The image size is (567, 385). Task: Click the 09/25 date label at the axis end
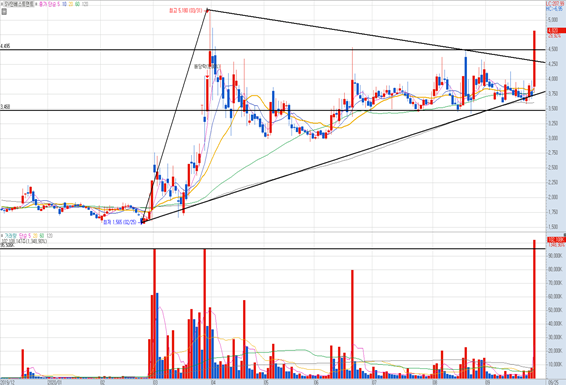(x=553, y=382)
